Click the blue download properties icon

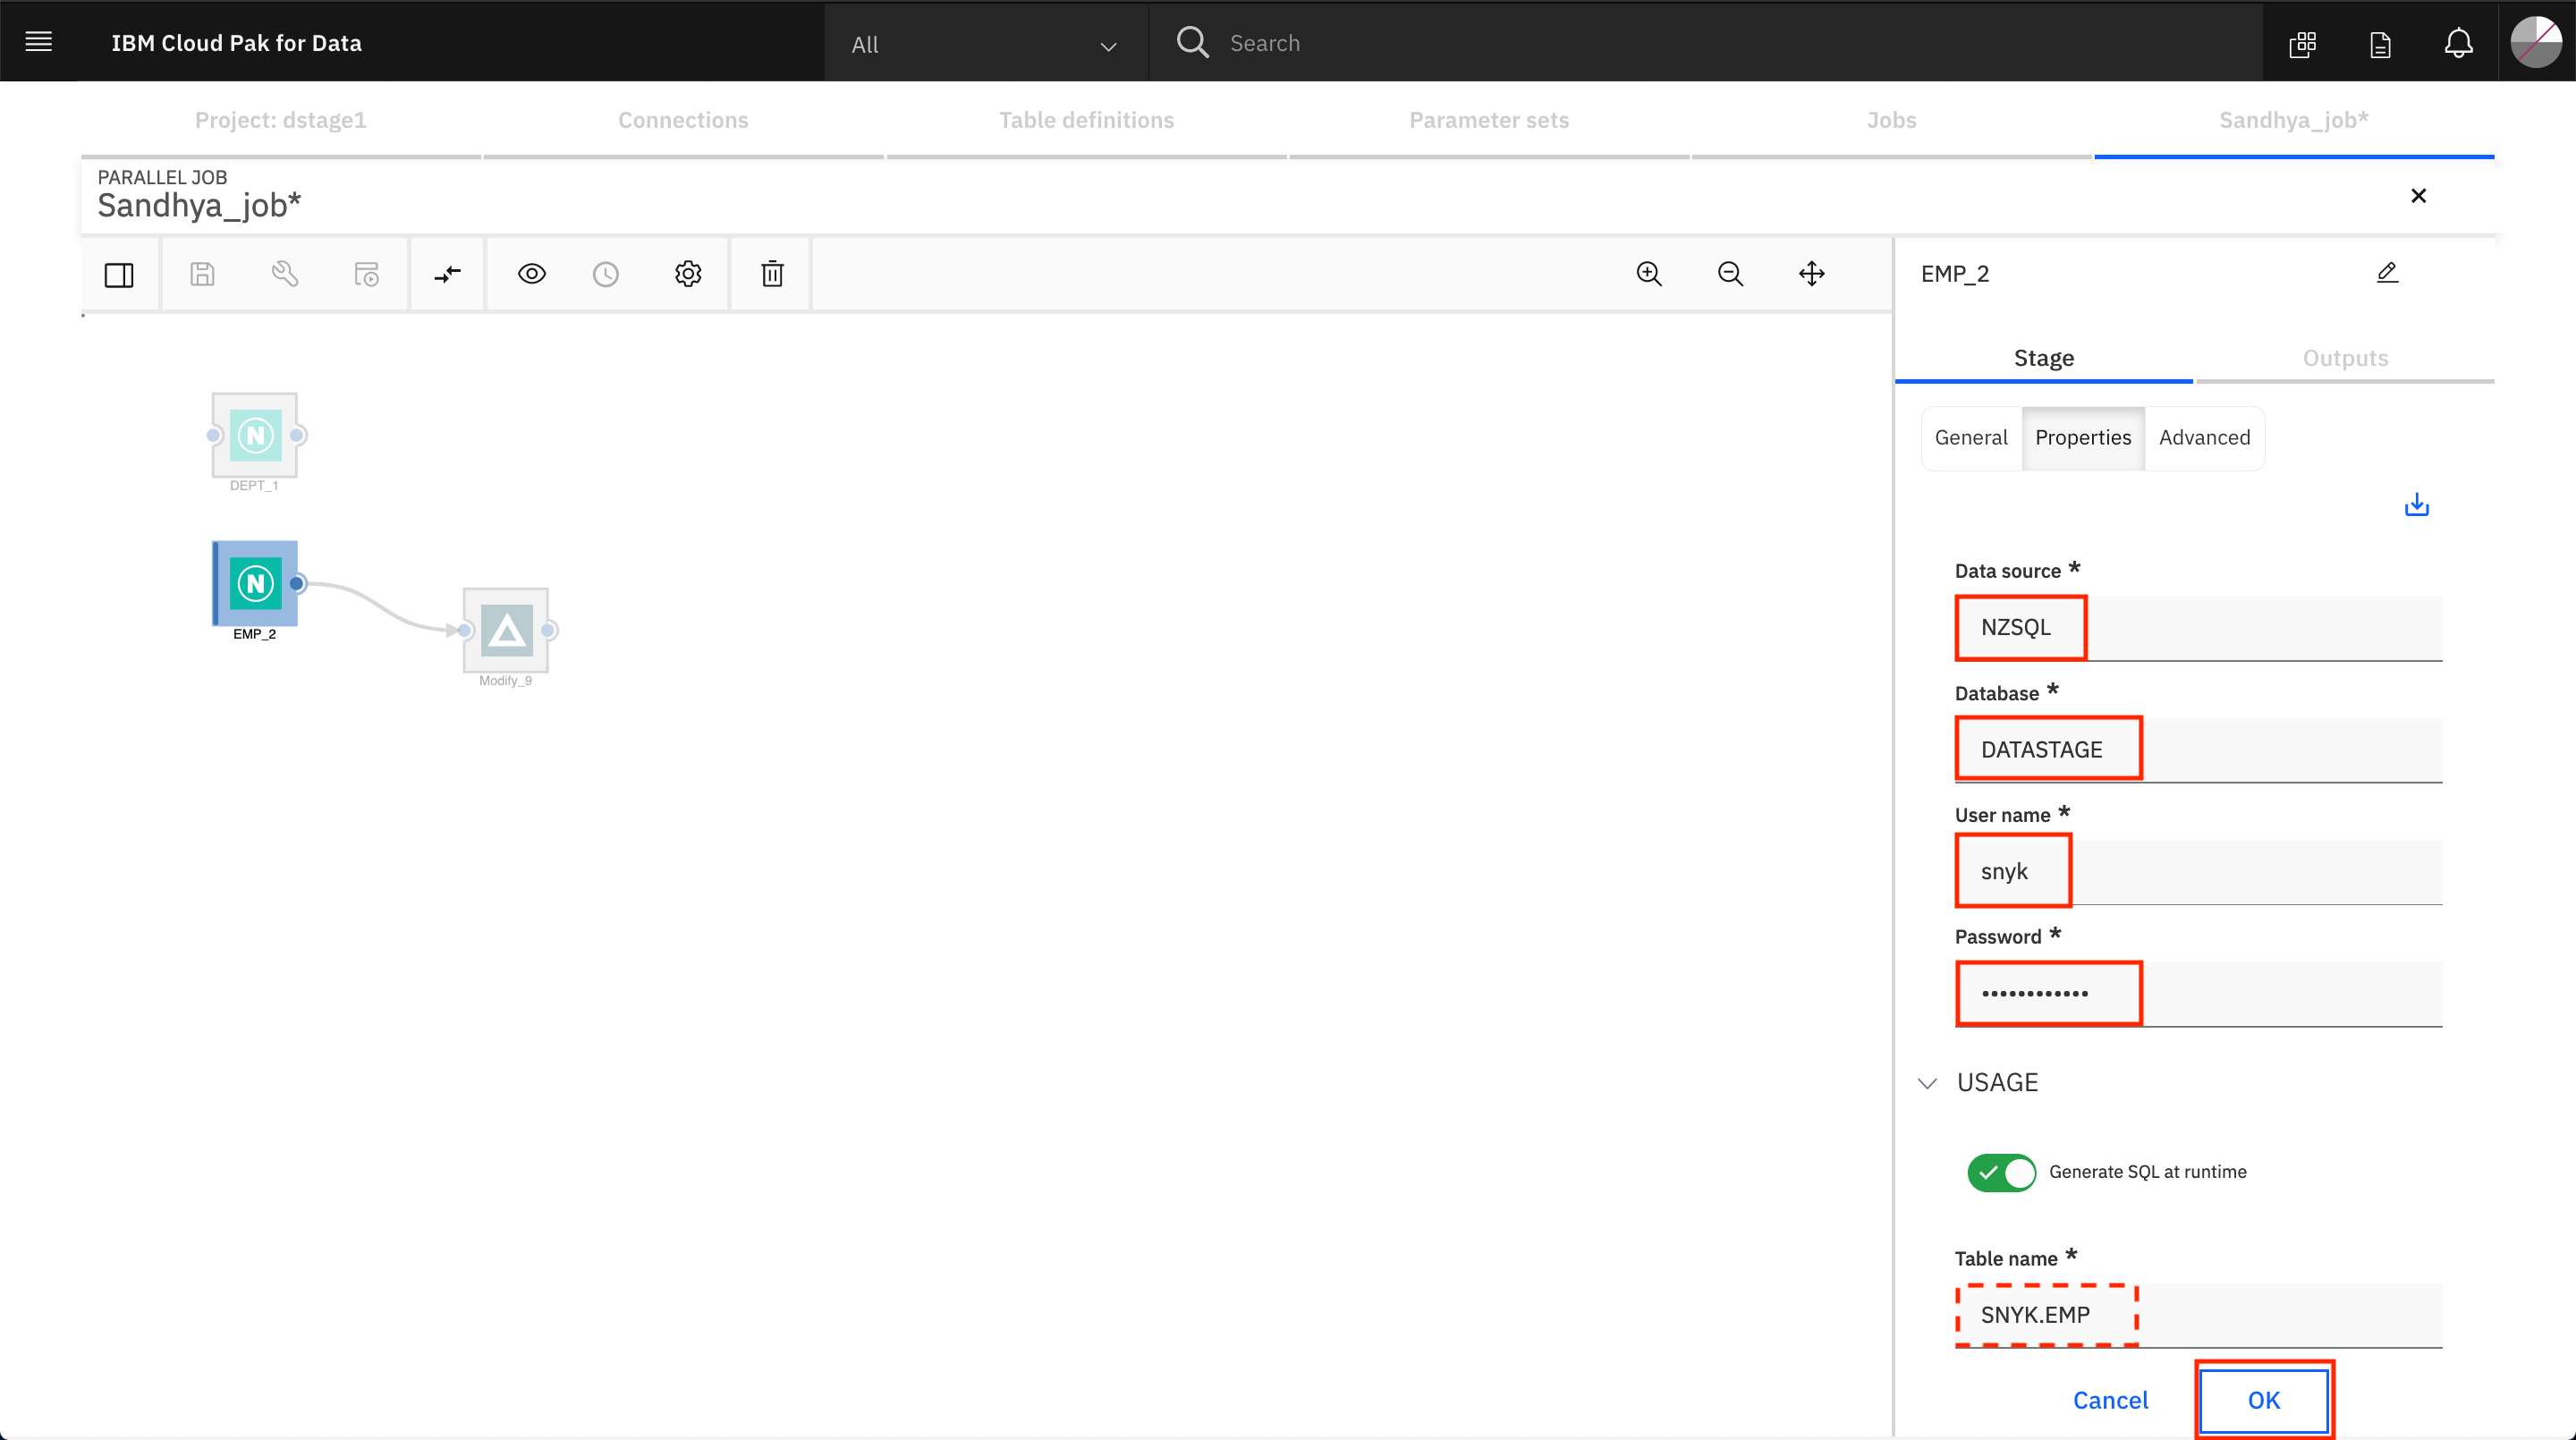[2417, 505]
